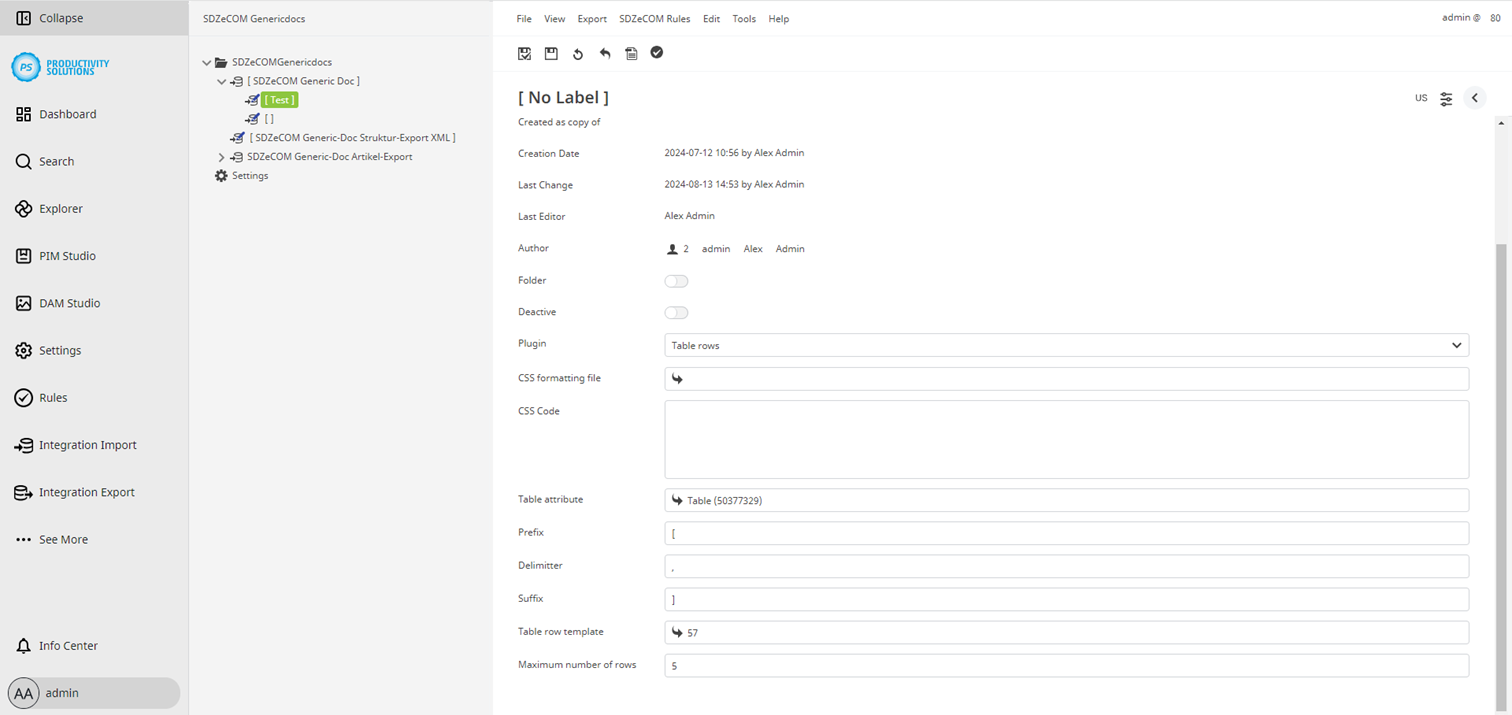Click the Refresh icon in the toolbar

[x=578, y=53]
